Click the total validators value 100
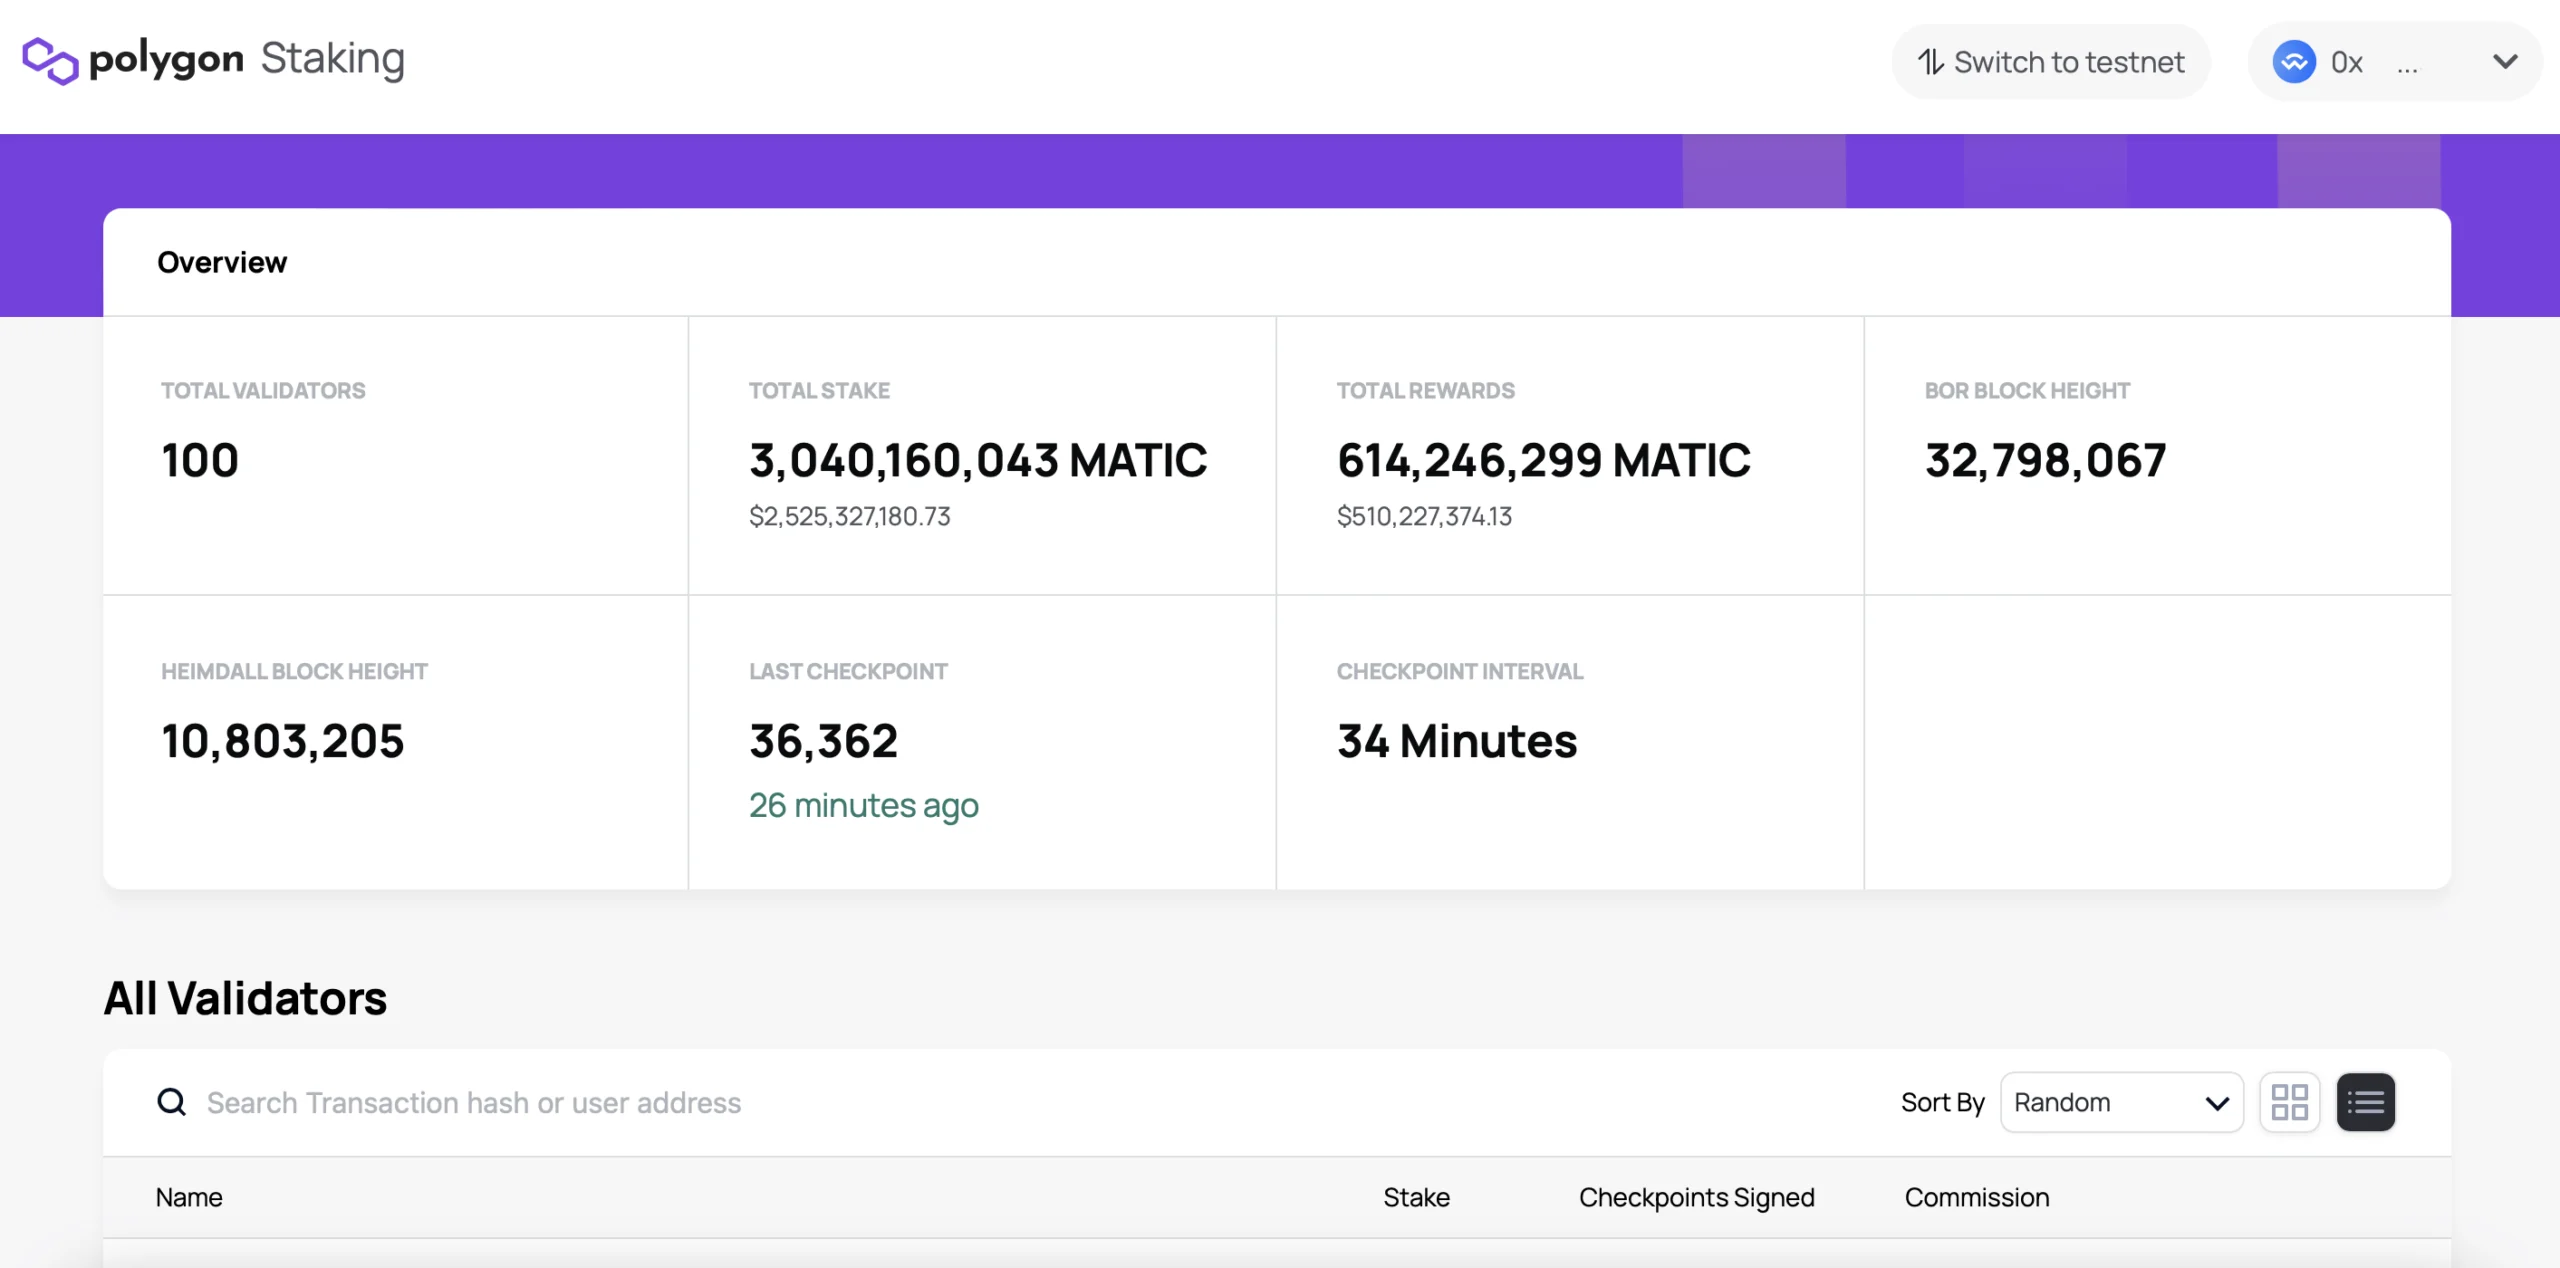The height and width of the screenshot is (1268, 2560). click(200, 460)
